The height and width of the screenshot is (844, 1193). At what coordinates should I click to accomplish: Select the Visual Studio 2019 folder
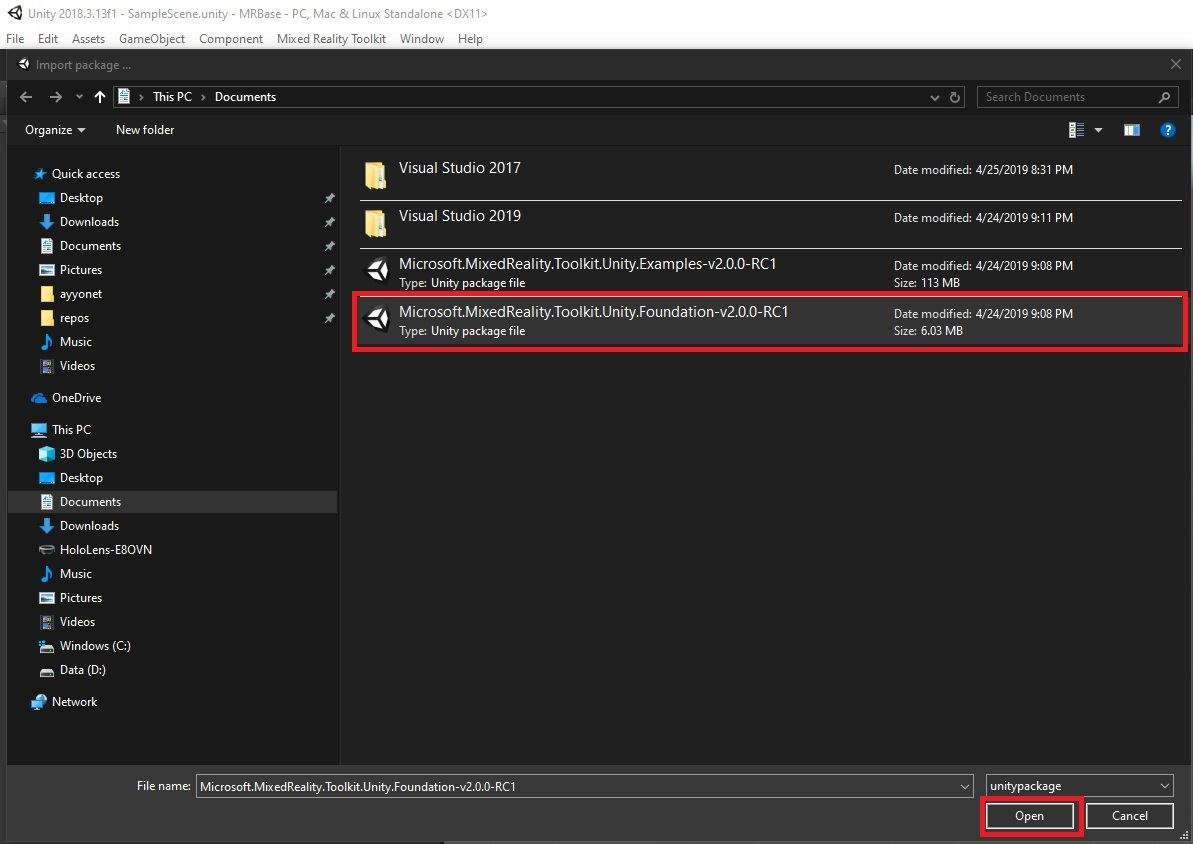[770, 224]
